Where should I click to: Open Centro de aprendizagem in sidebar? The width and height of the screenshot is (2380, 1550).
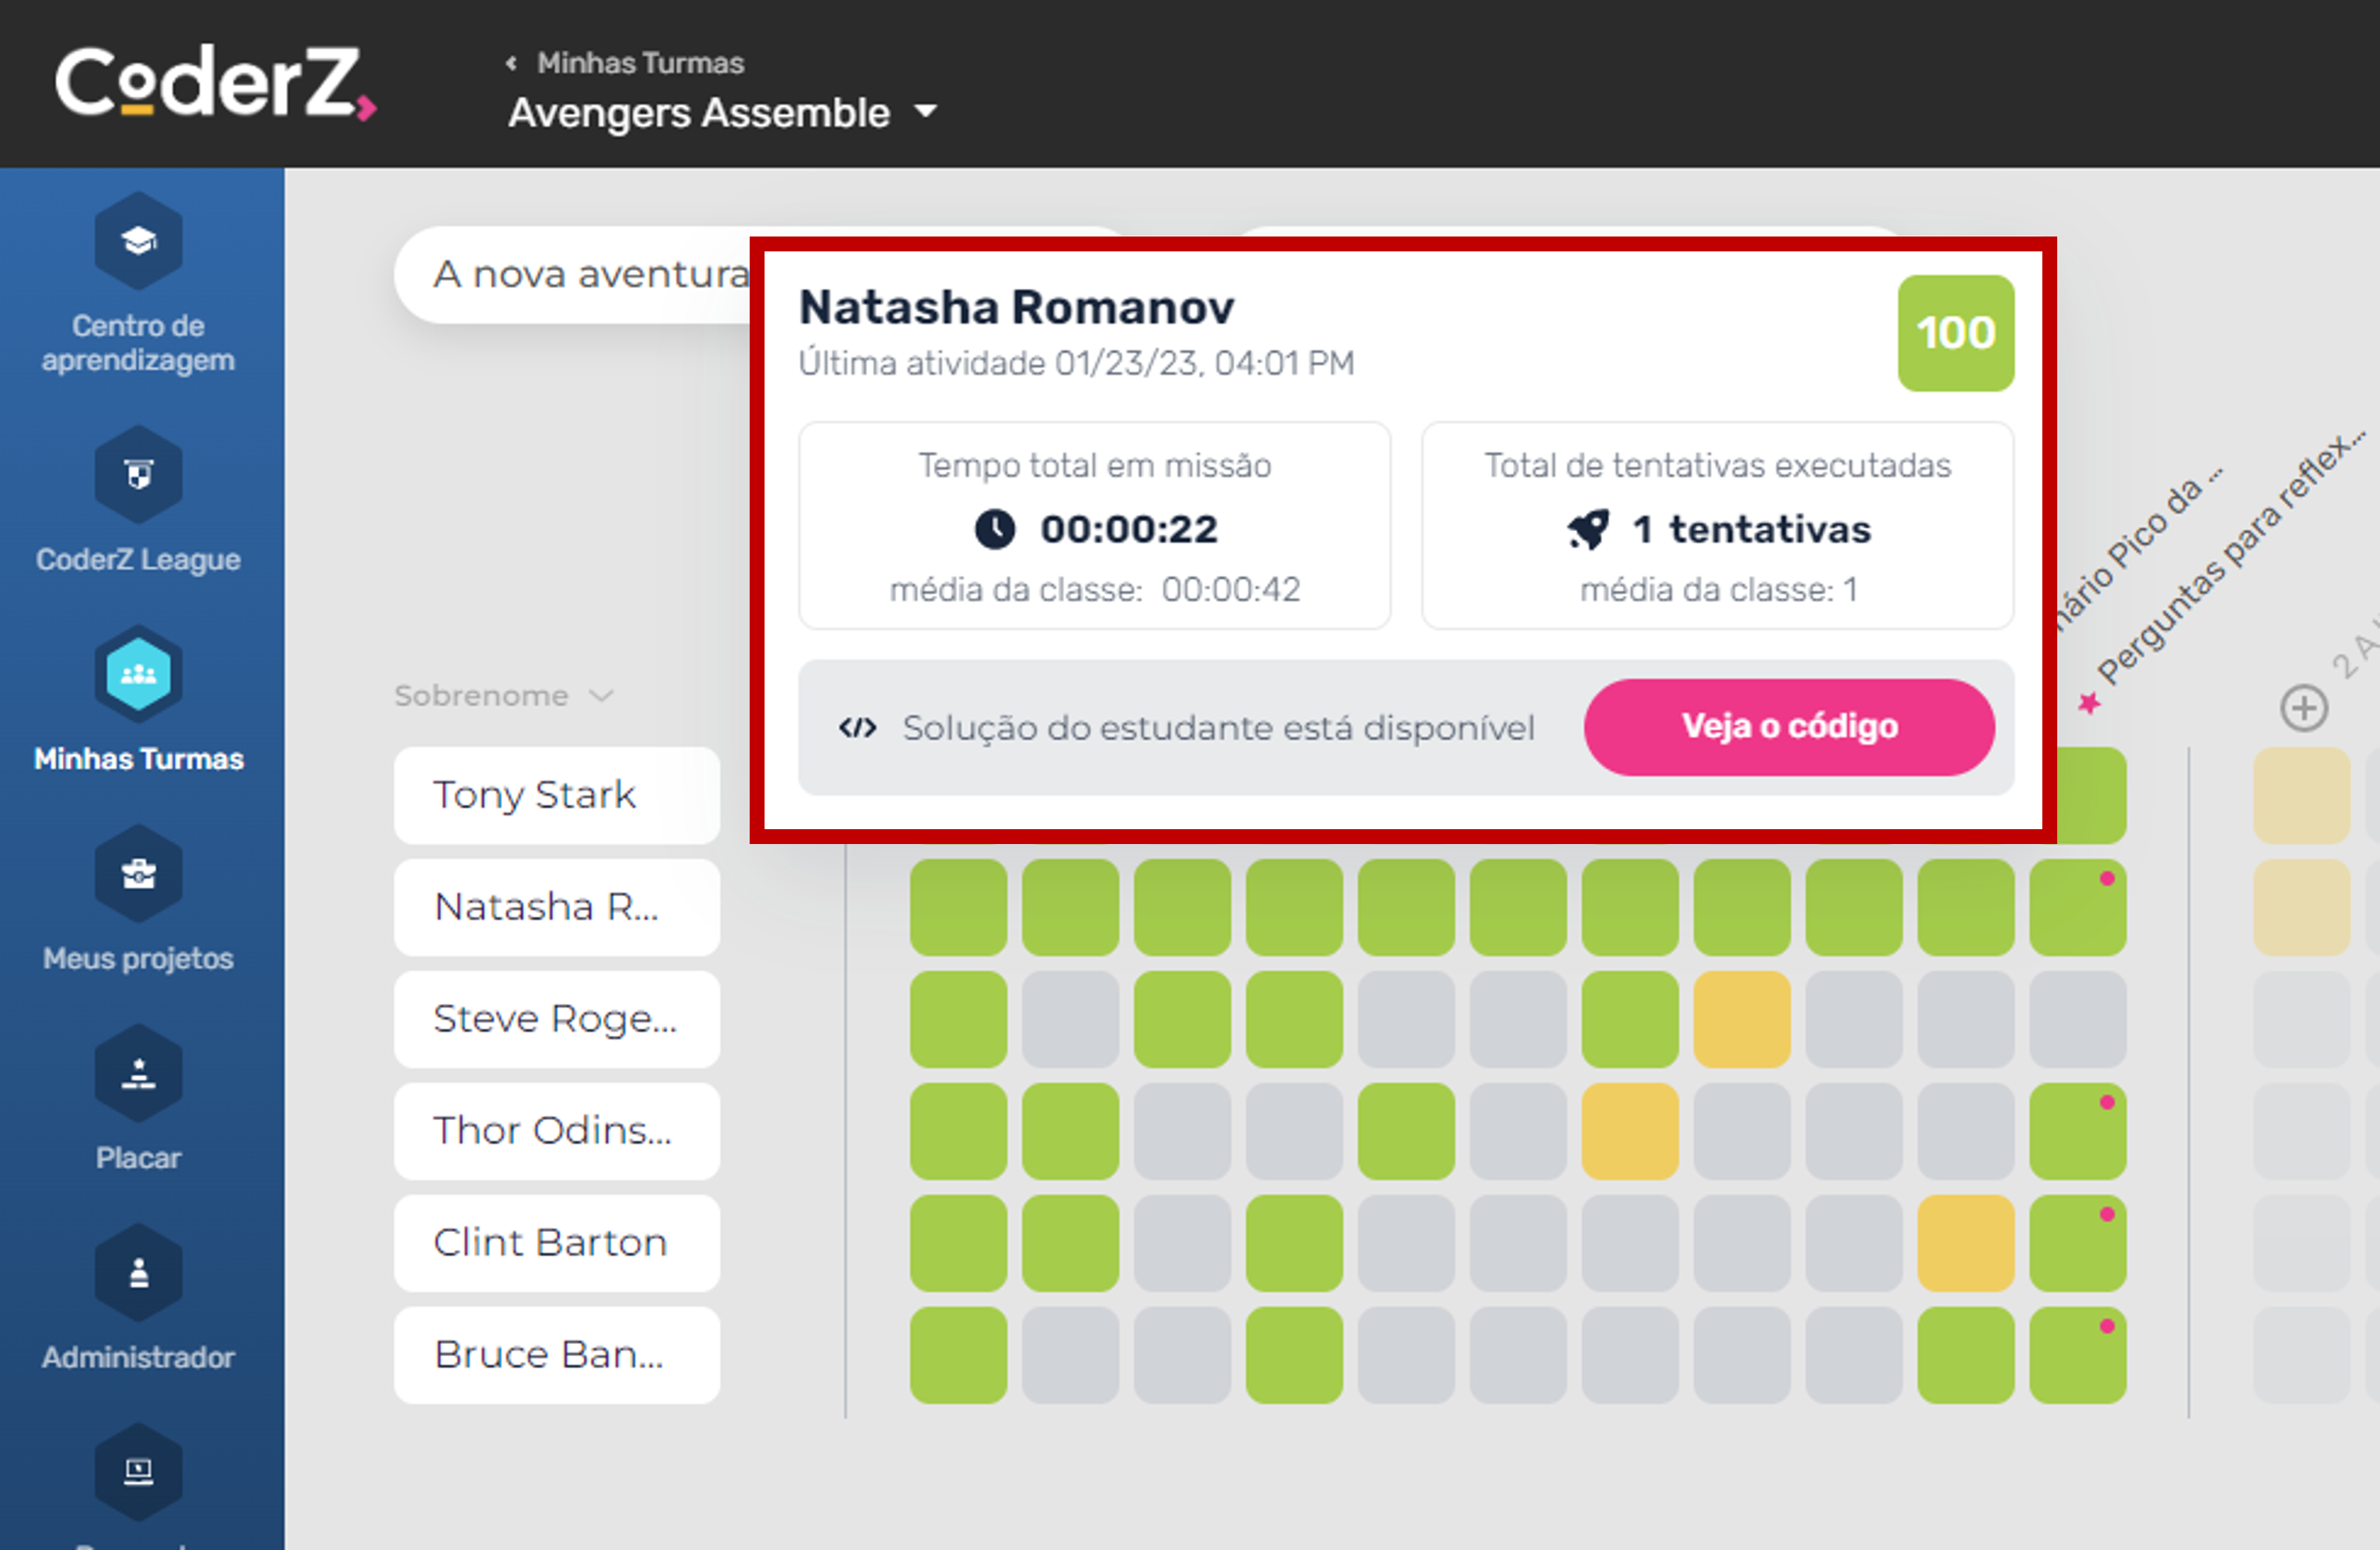(x=138, y=283)
